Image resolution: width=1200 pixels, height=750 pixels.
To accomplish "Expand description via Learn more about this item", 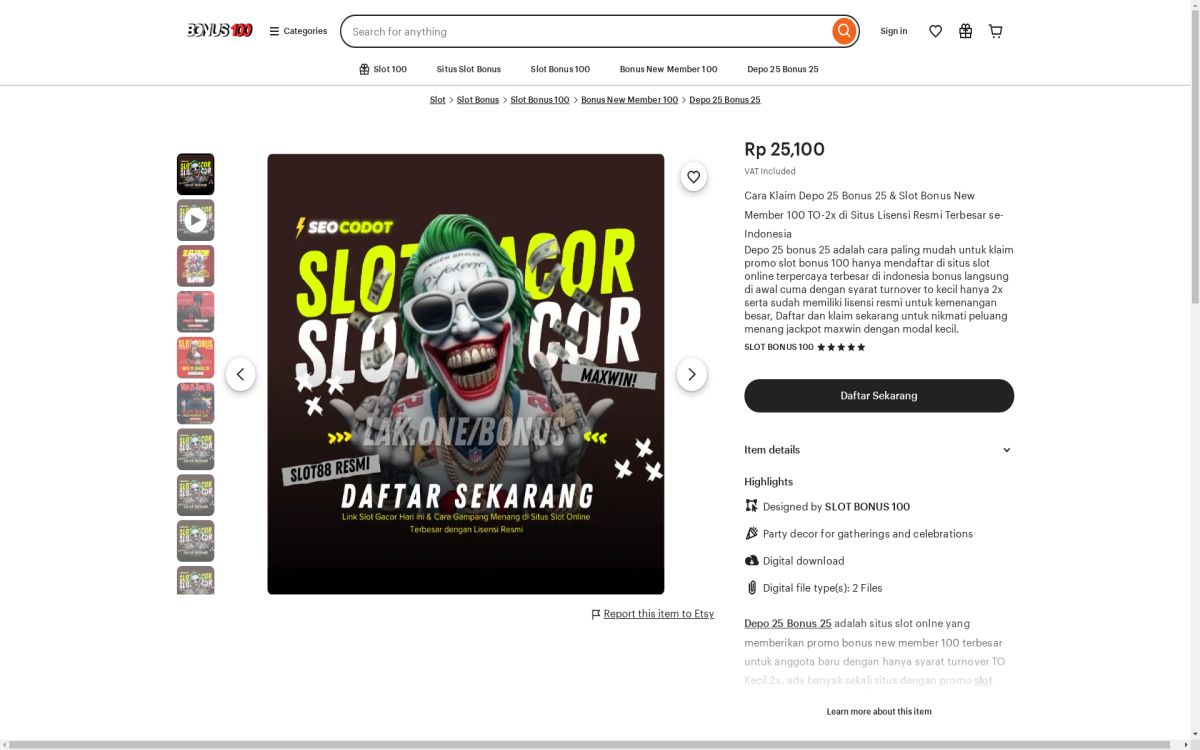I will tap(878, 712).
